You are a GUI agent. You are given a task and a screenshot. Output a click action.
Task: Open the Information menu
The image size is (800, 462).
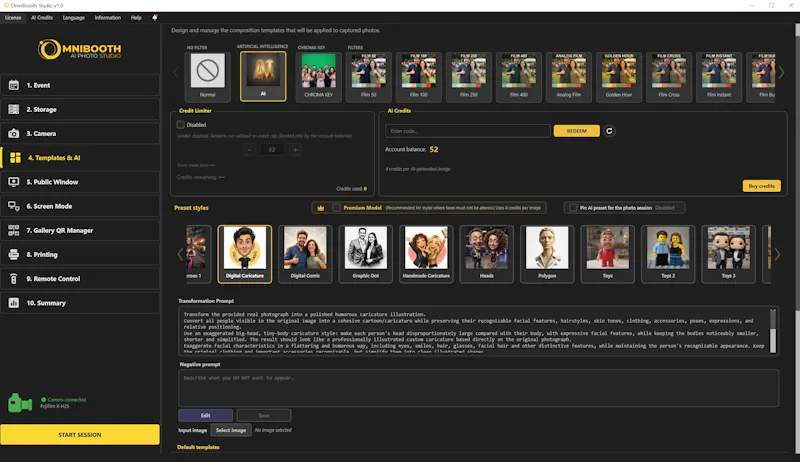point(108,17)
